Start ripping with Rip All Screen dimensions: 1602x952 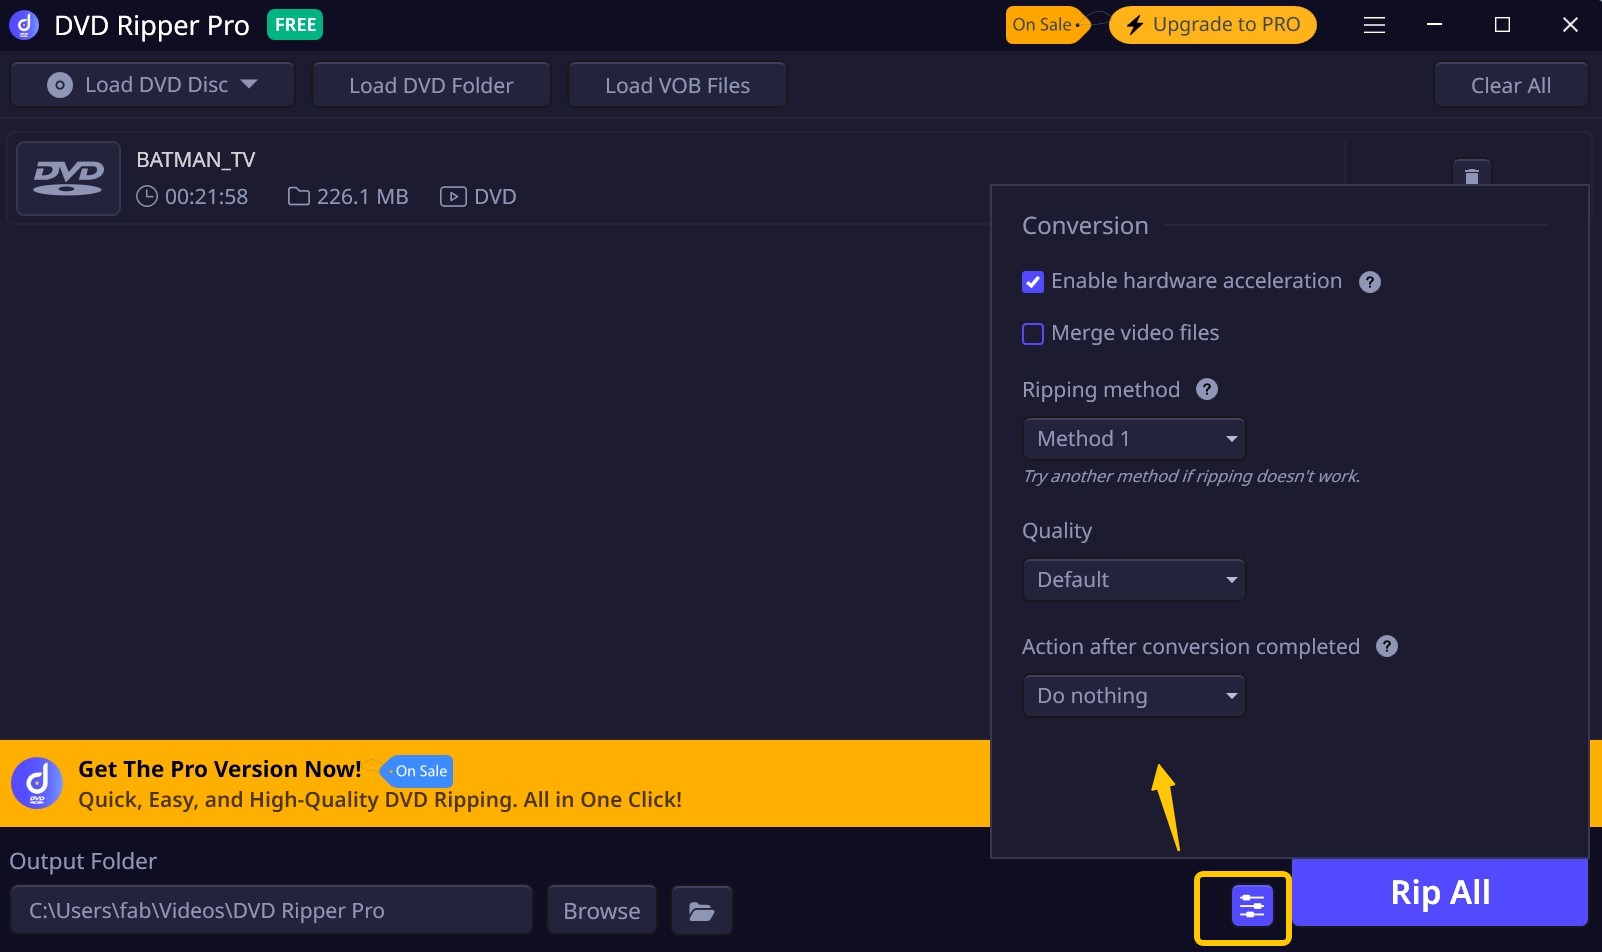click(1440, 891)
